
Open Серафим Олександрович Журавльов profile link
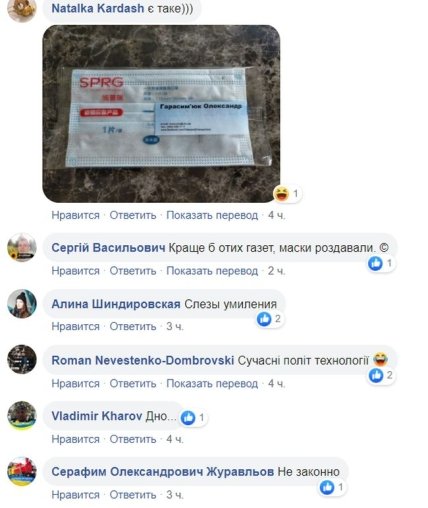point(163,472)
